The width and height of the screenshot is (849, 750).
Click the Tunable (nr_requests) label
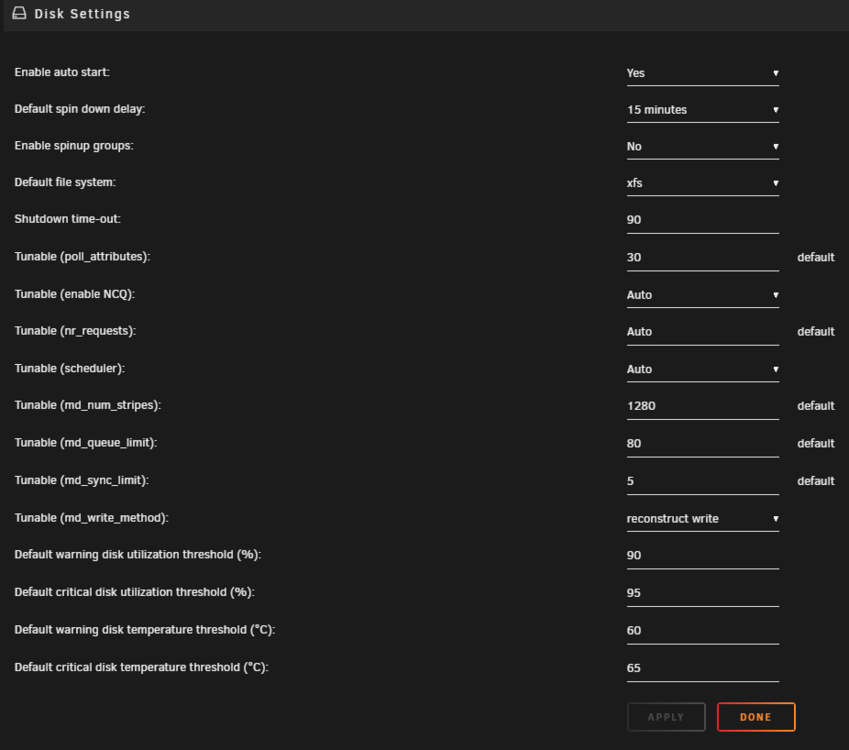[75, 331]
